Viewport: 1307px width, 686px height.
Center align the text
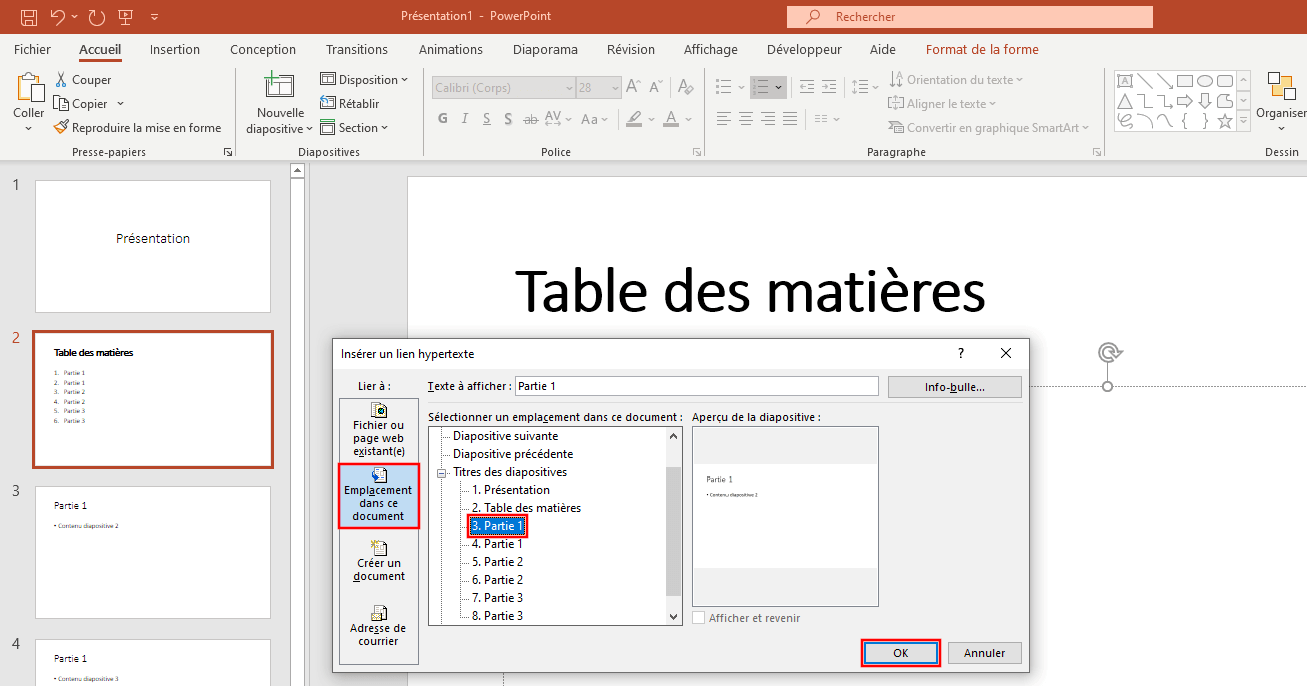(746, 119)
